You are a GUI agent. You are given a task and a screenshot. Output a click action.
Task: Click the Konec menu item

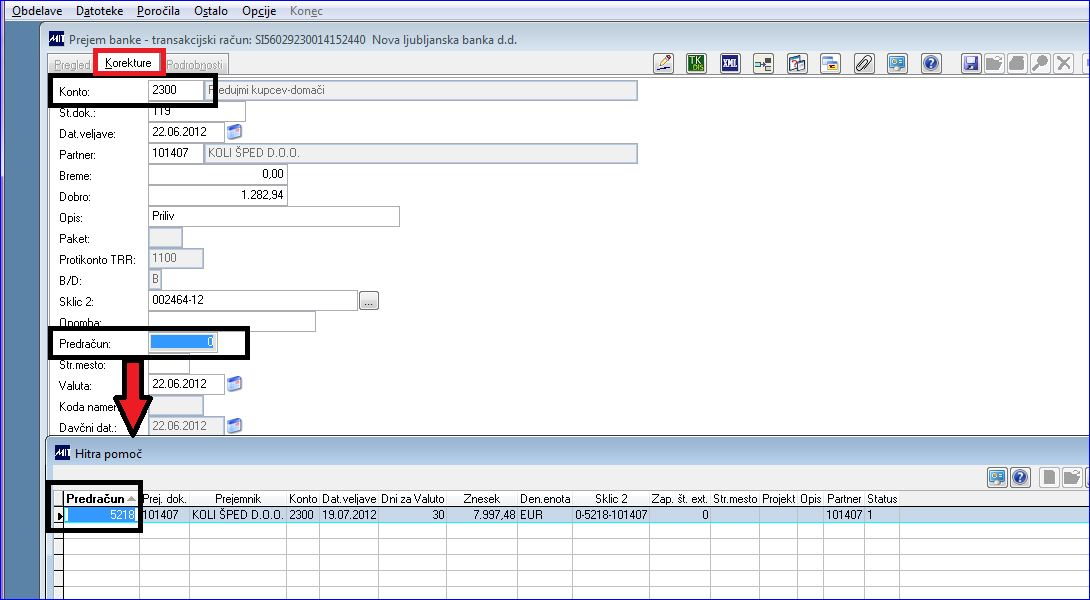(x=306, y=11)
